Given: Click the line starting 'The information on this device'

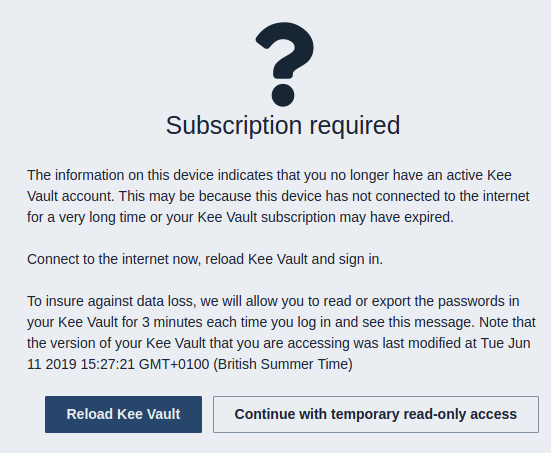Looking at the screenshot, I should (x=269, y=175).
